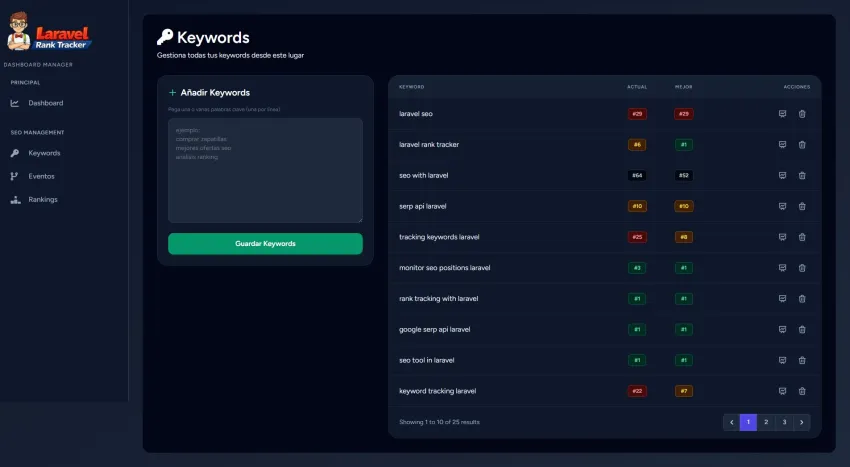The height and width of the screenshot is (467, 850).
Task: Click the actual #3 badge for monitor seo positions laravel
Action: [637, 268]
